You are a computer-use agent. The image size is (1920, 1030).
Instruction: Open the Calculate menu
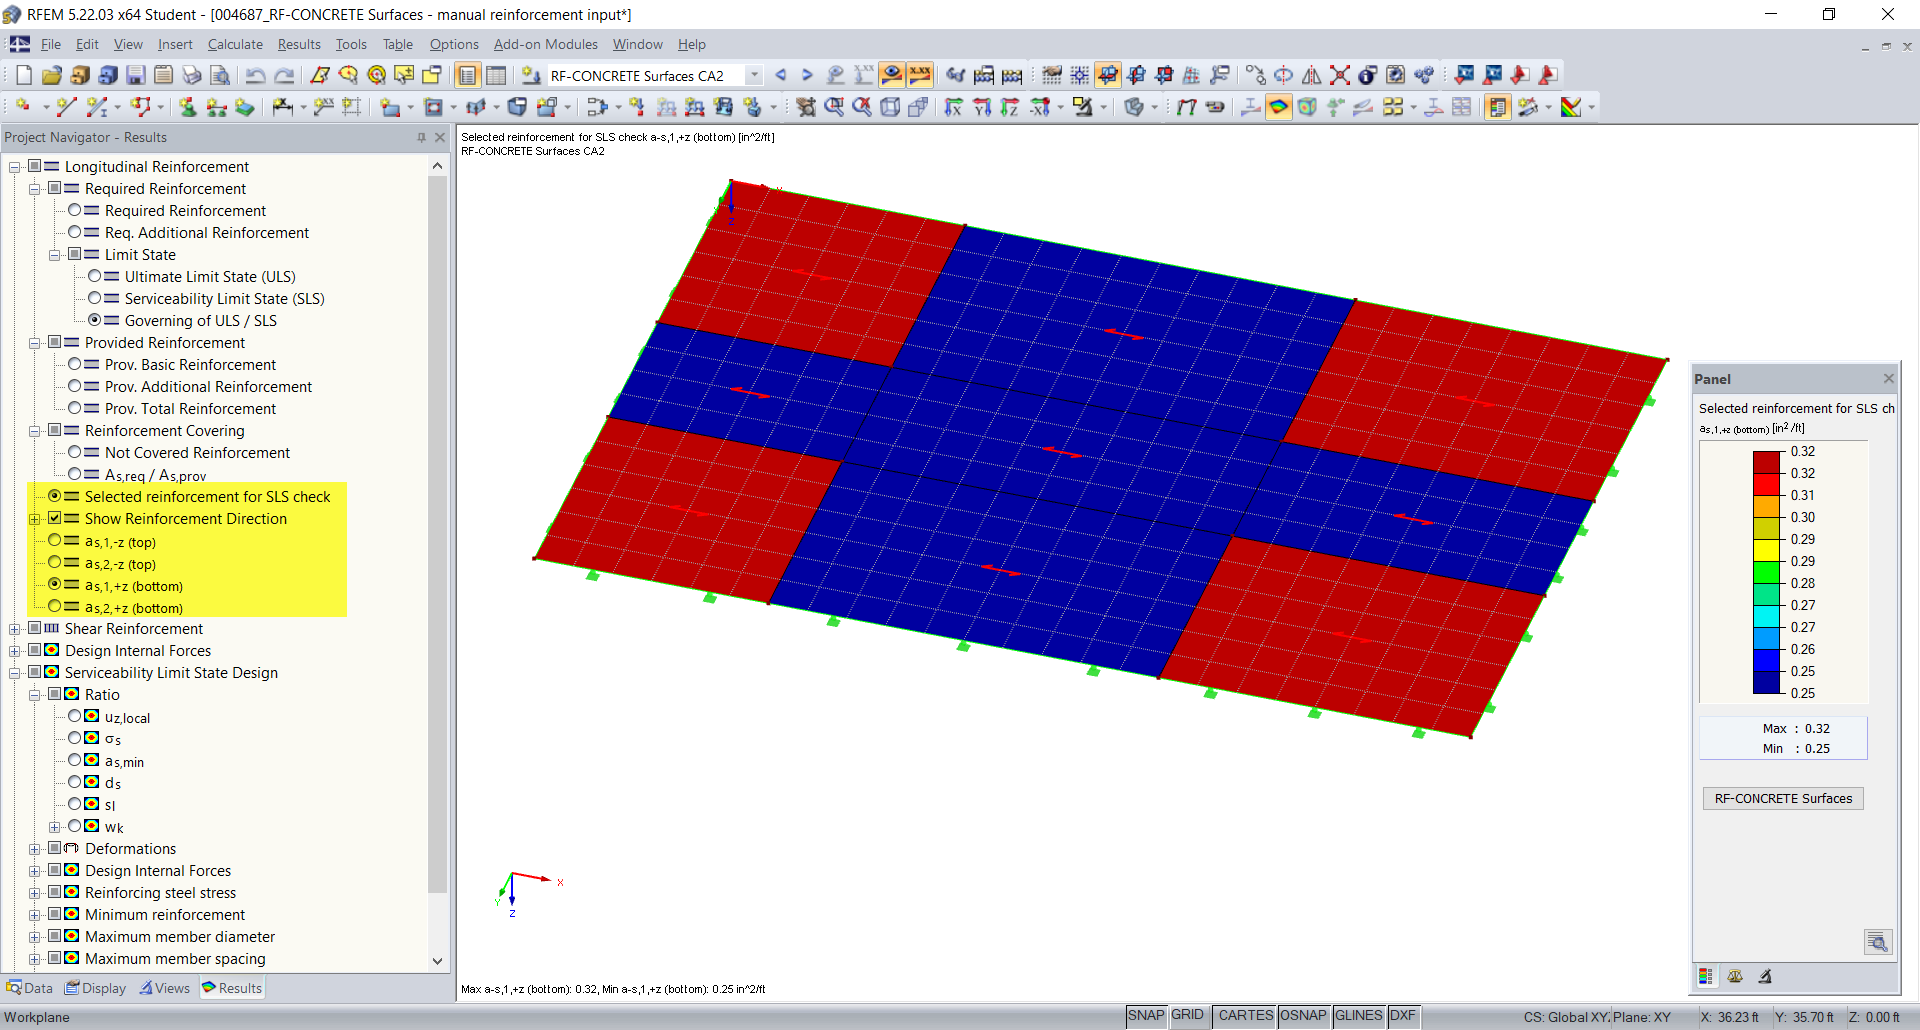(x=235, y=44)
